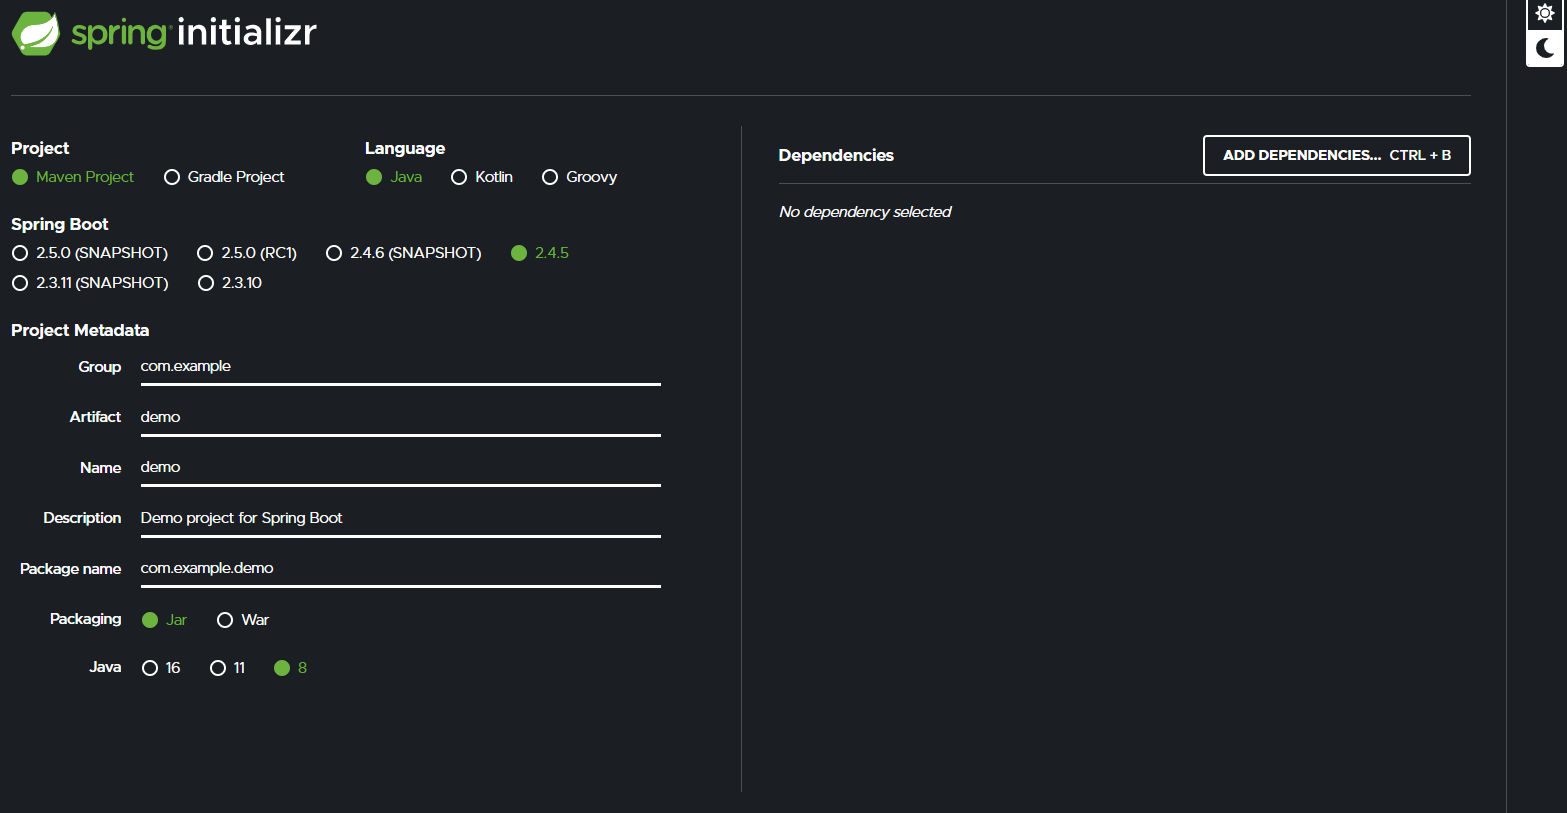Choose Java version 8

coord(290,668)
